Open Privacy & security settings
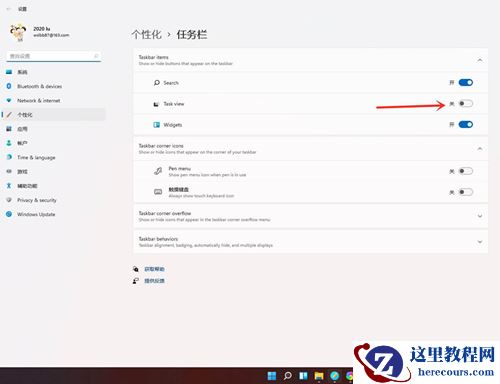Viewport: 500px width, 384px height. 53,200
